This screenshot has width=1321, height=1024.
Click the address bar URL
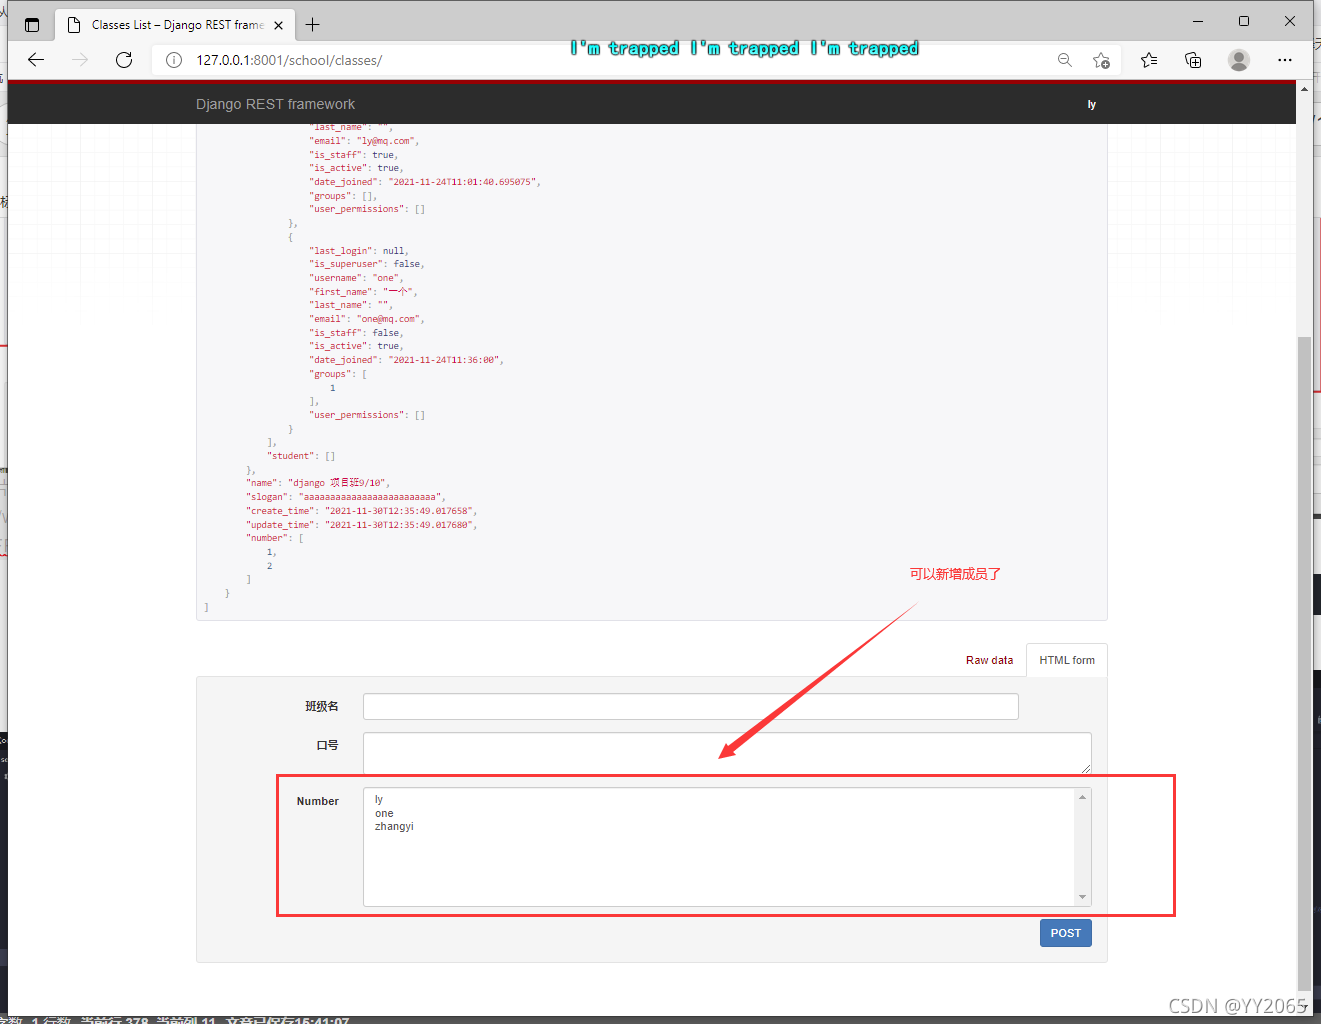289,60
